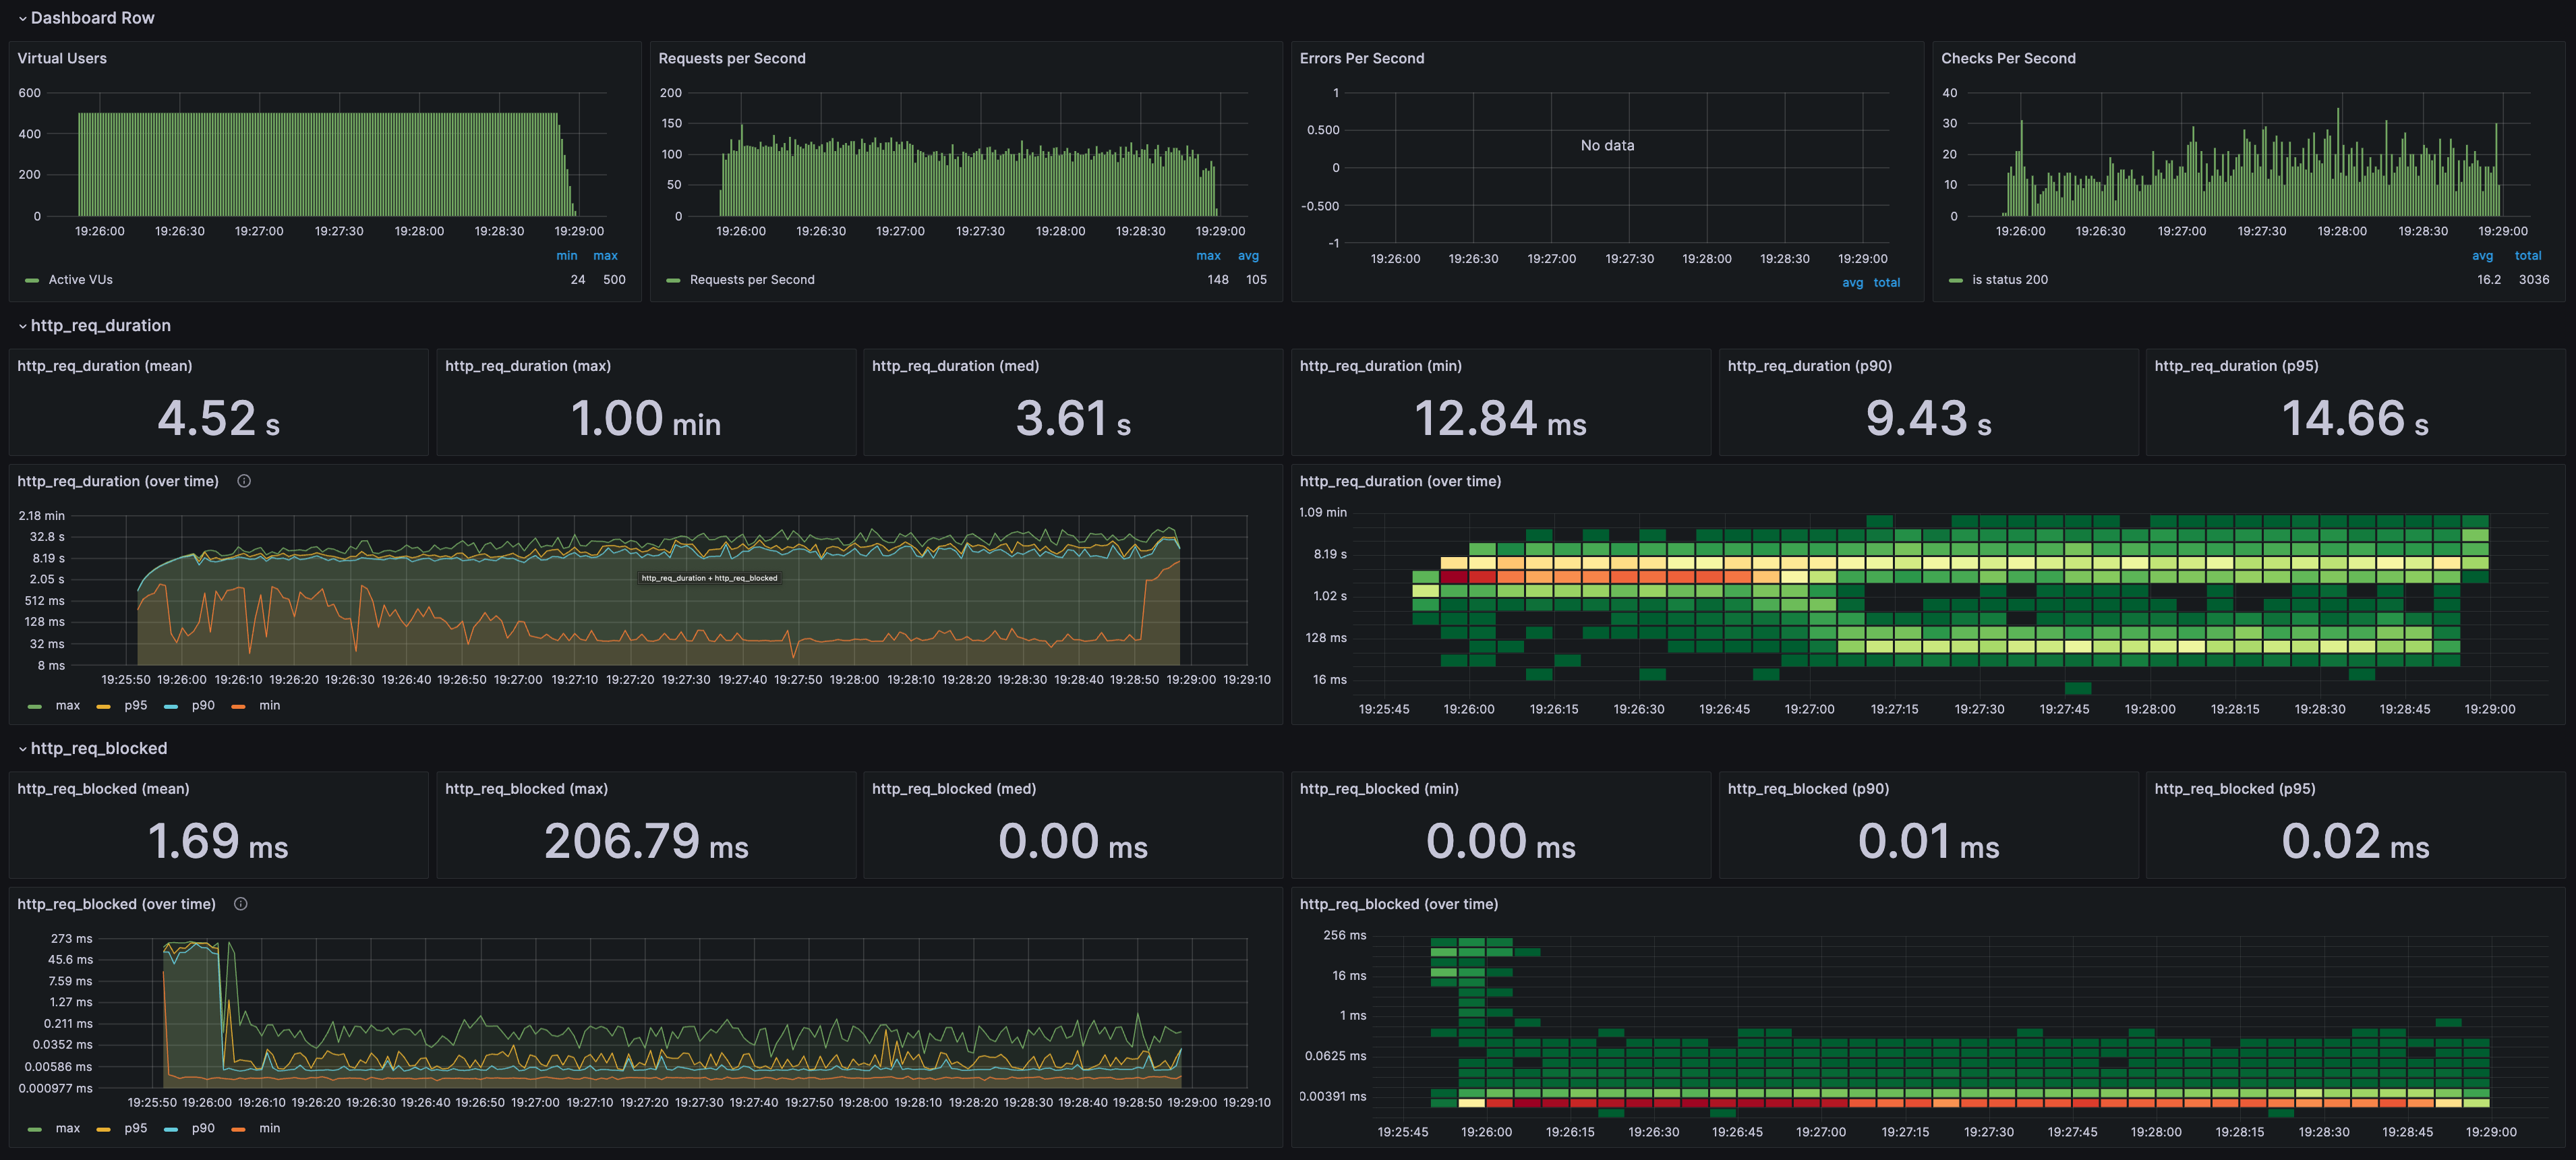Click info icon beside http_req_duration (over time) title

pyautogui.click(x=244, y=481)
